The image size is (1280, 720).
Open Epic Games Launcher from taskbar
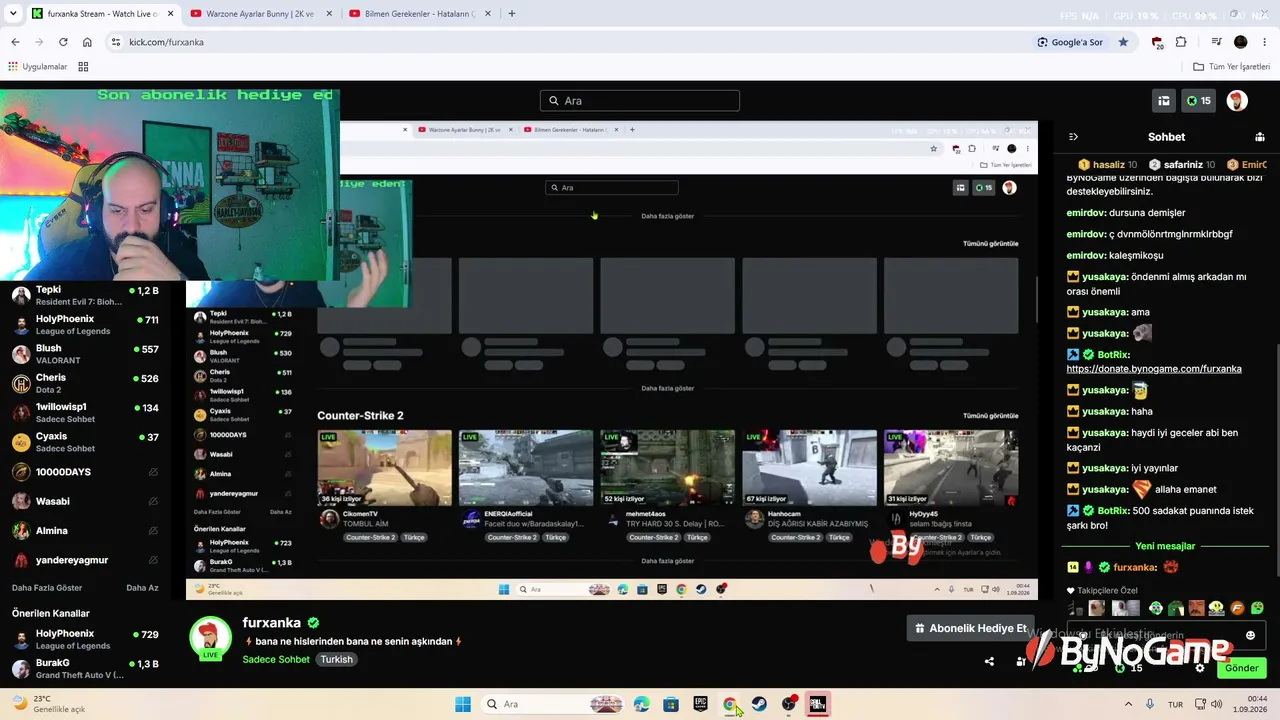point(700,704)
